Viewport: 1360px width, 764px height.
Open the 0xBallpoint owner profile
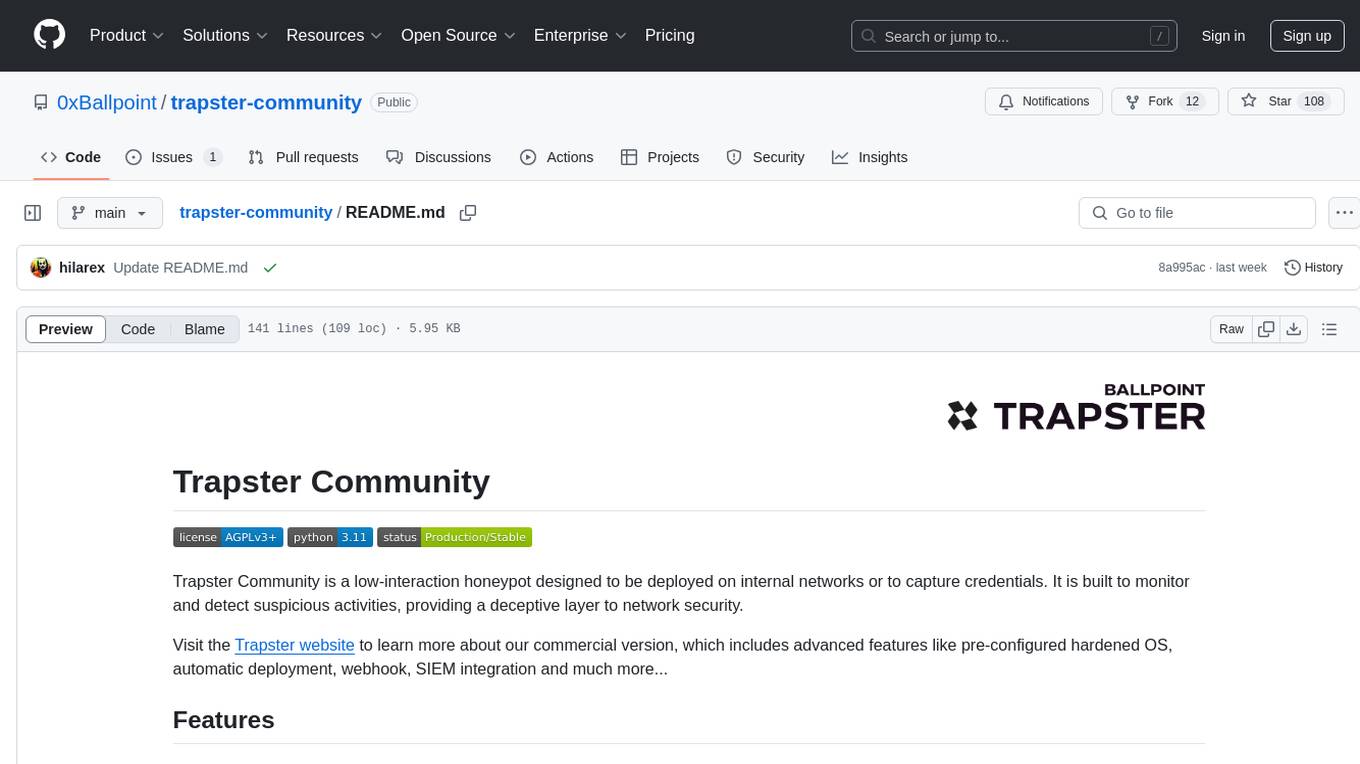click(107, 102)
